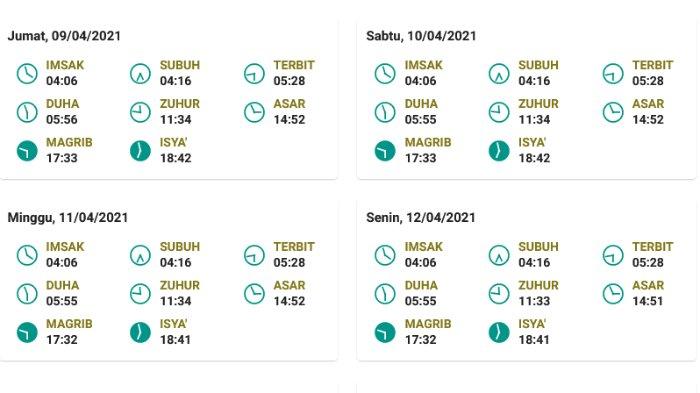Viewport: 700px width, 393px height.
Task: Click the Subuh clock icon for Senin
Action: pos(499,255)
